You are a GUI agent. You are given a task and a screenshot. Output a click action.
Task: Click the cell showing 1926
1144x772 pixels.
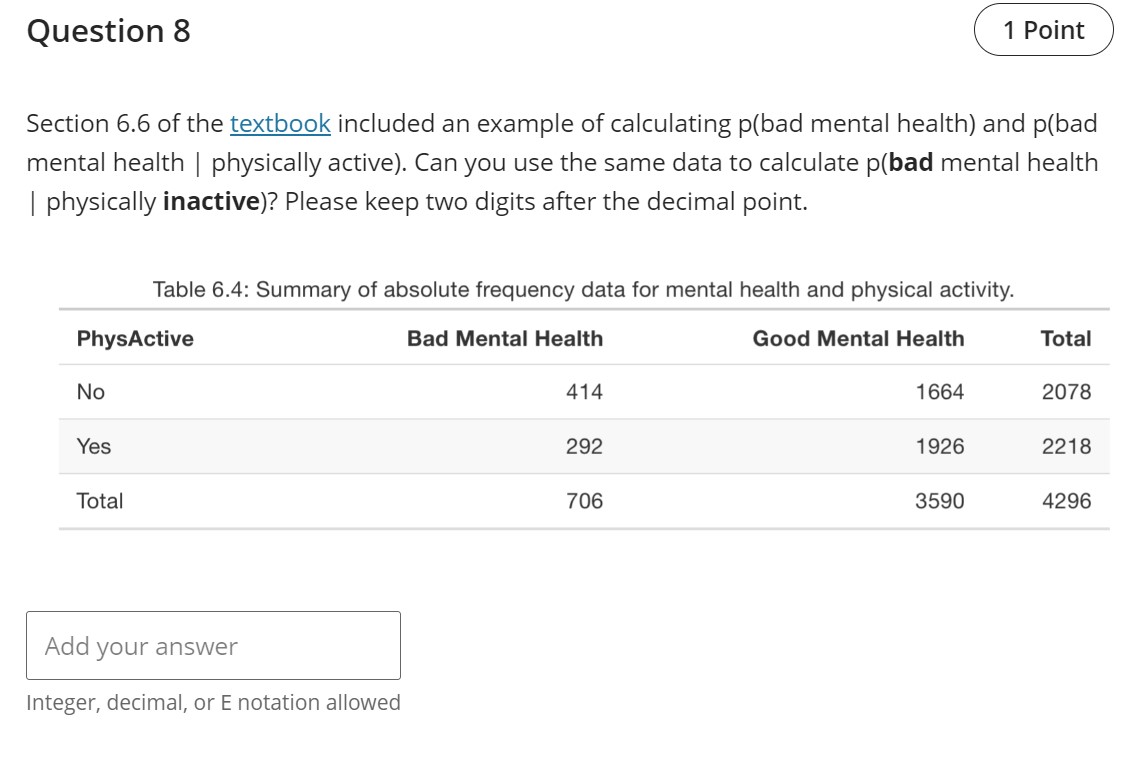click(x=940, y=447)
